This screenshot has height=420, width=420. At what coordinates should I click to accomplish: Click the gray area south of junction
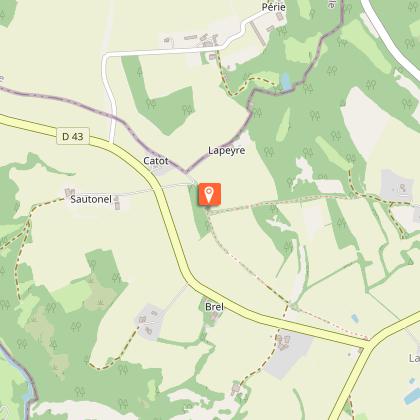point(289,353)
